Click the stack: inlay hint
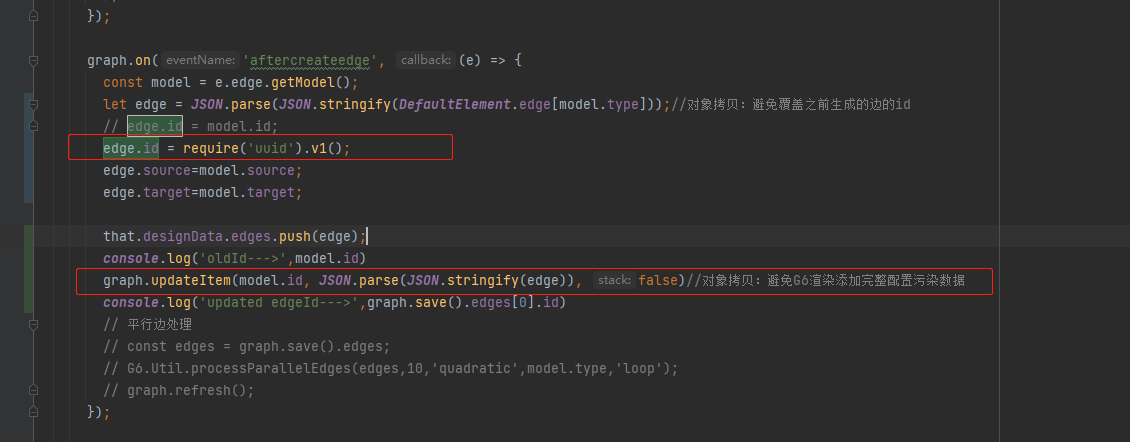The width and height of the screenshot is (1130, 442). pyautogui.click(x=615, y=280)
